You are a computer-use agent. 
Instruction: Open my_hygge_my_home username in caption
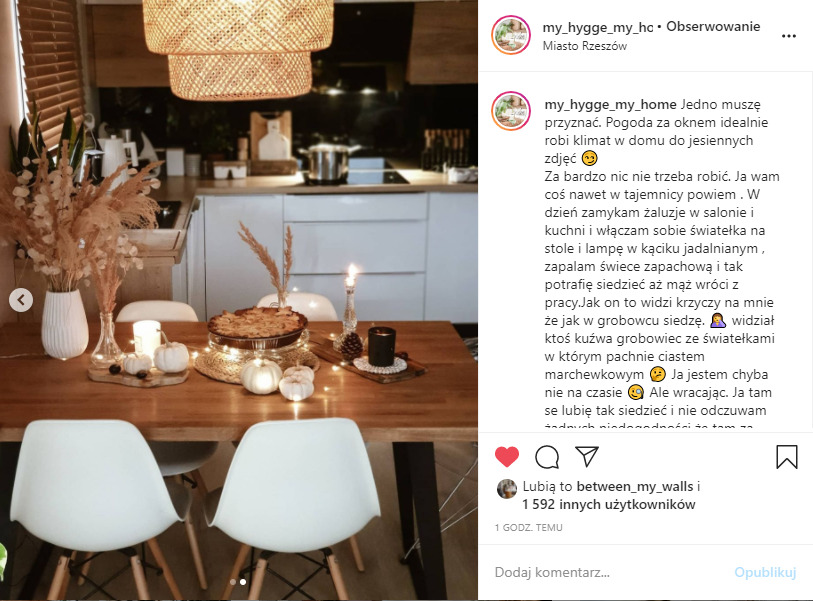point(610,105)
